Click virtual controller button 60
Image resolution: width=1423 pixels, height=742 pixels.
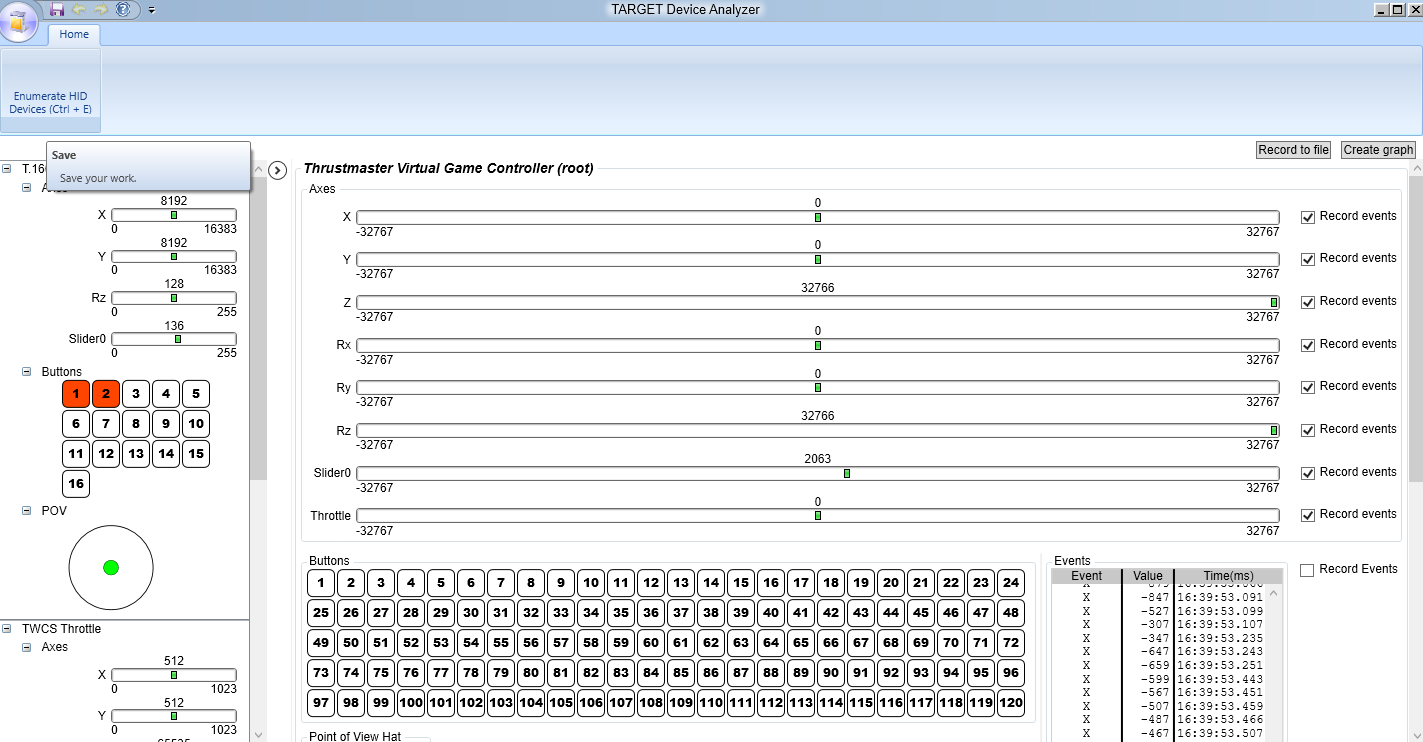[651, 643]
